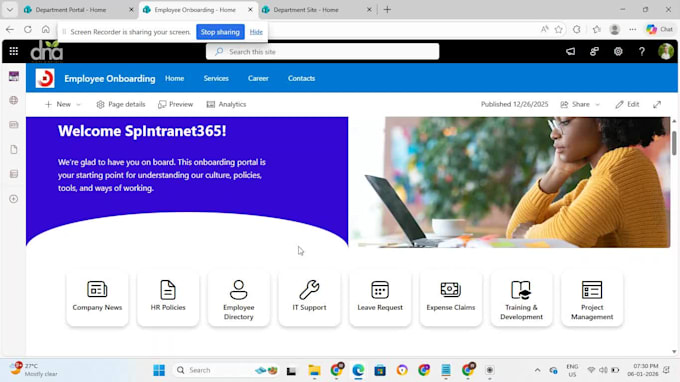Open the SharePoint app launcher waffle

click(13, 51)
